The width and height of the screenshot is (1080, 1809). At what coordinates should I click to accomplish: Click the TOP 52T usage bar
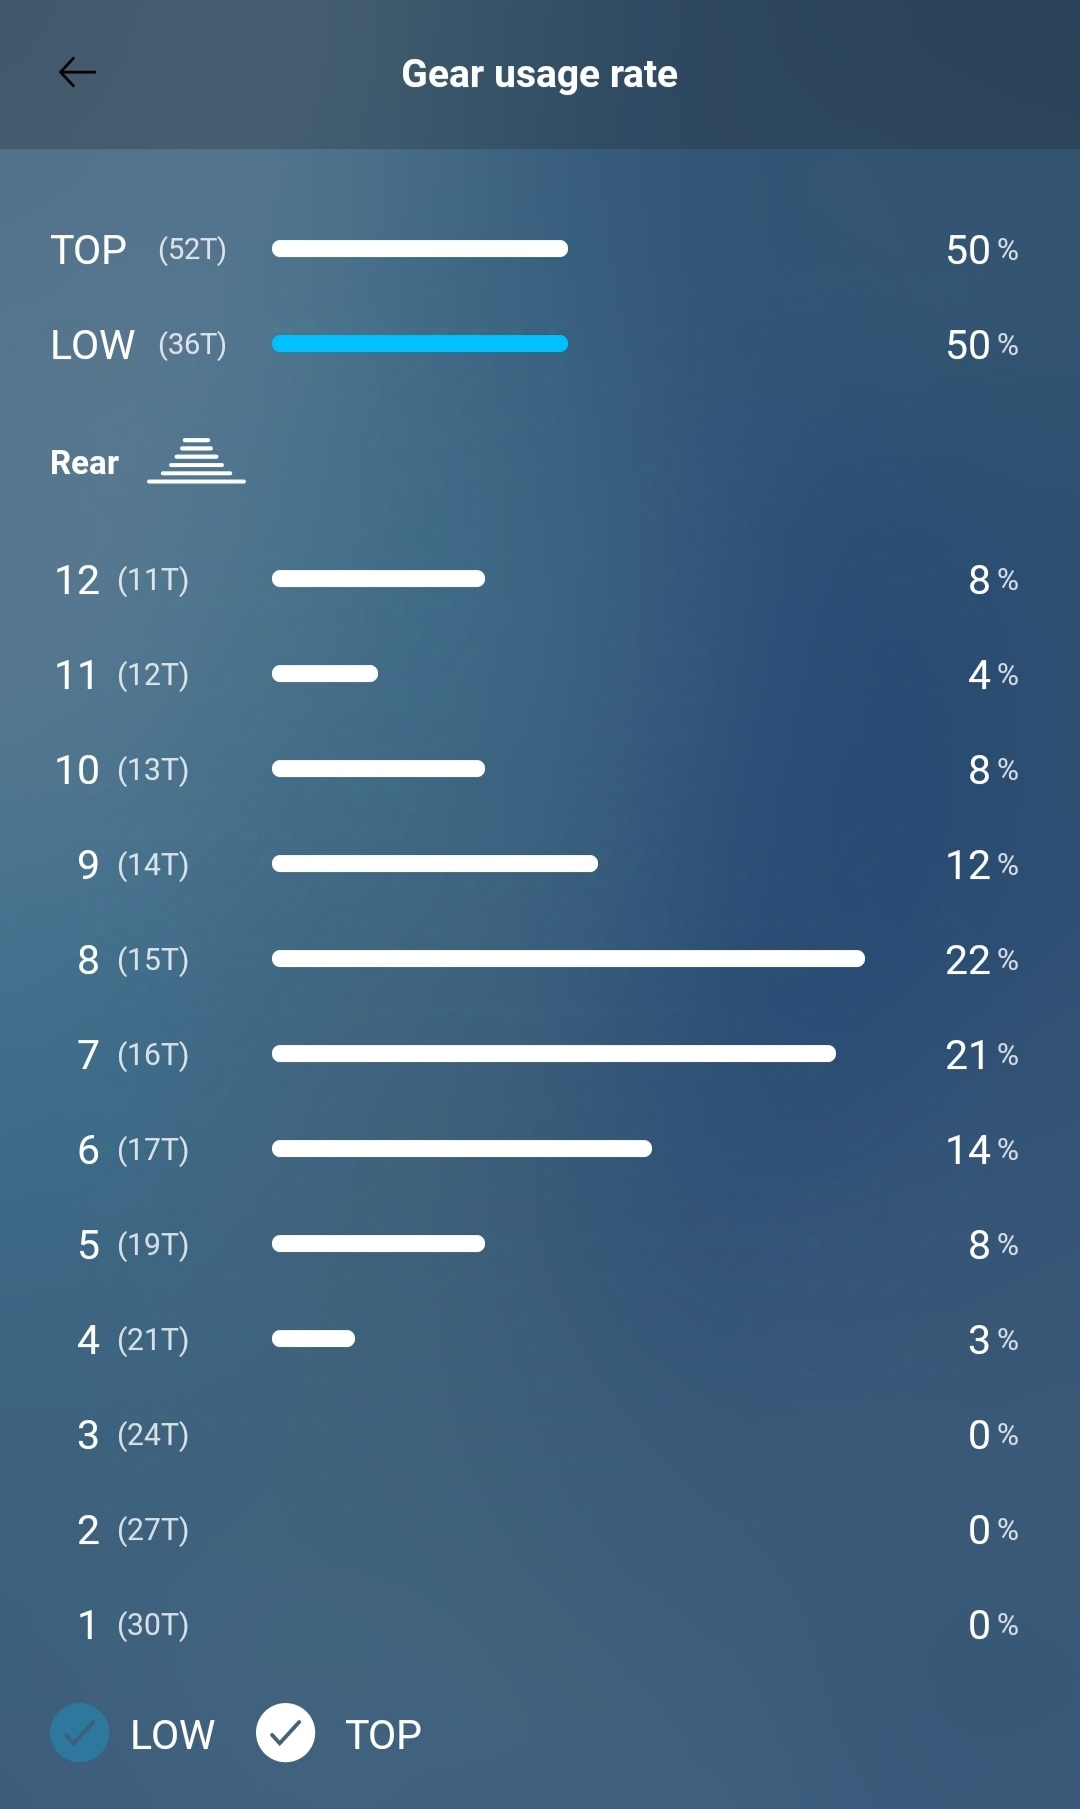pyautogui.click(x=420, y=249)
